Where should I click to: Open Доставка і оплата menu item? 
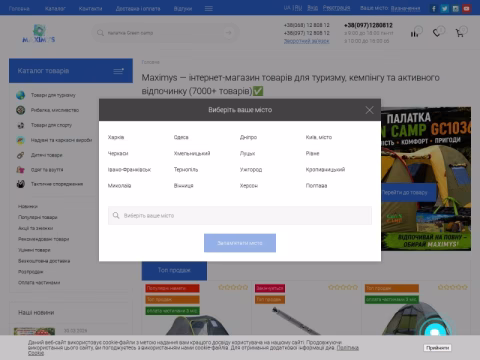138,9
